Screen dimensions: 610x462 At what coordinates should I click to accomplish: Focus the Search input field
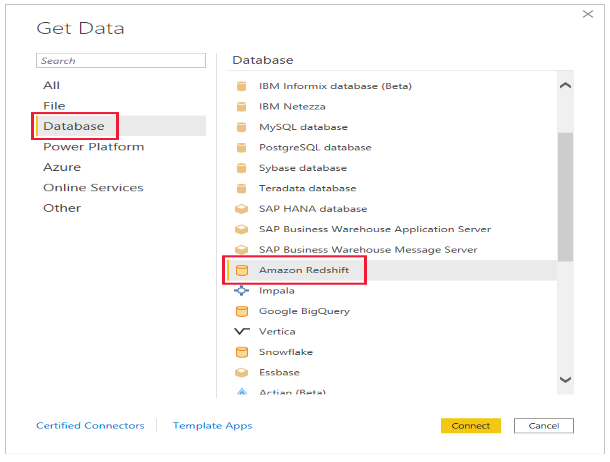pyautogui.click(x=120, y=61)
